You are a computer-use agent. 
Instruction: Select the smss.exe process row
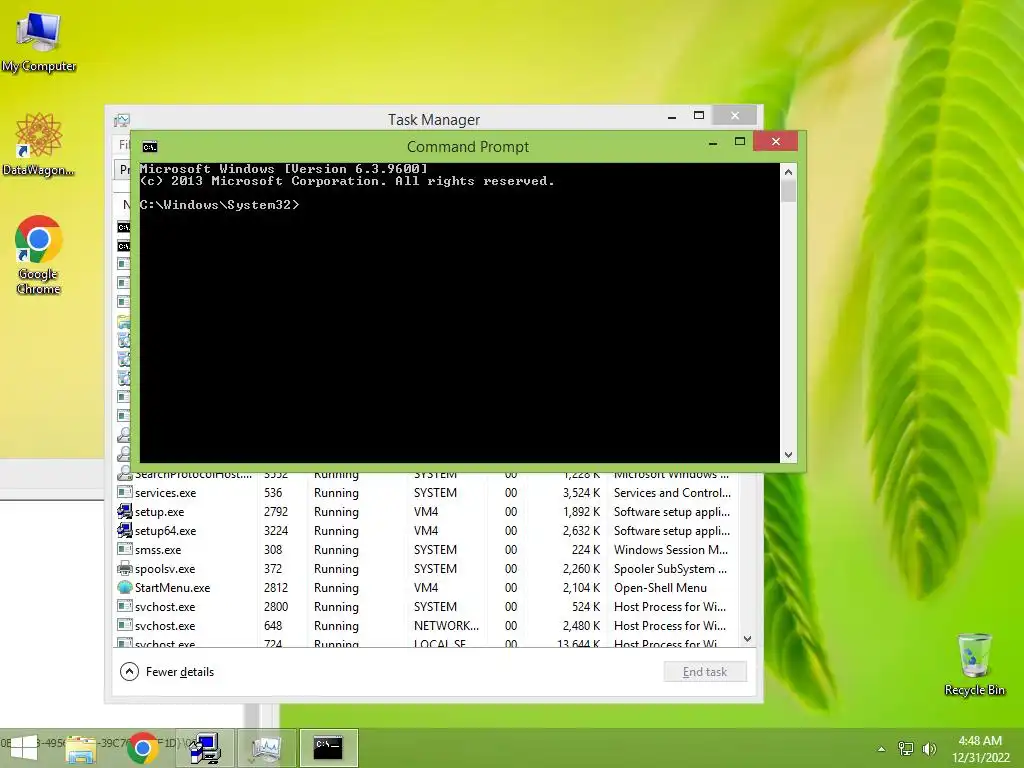coord(426,549)
